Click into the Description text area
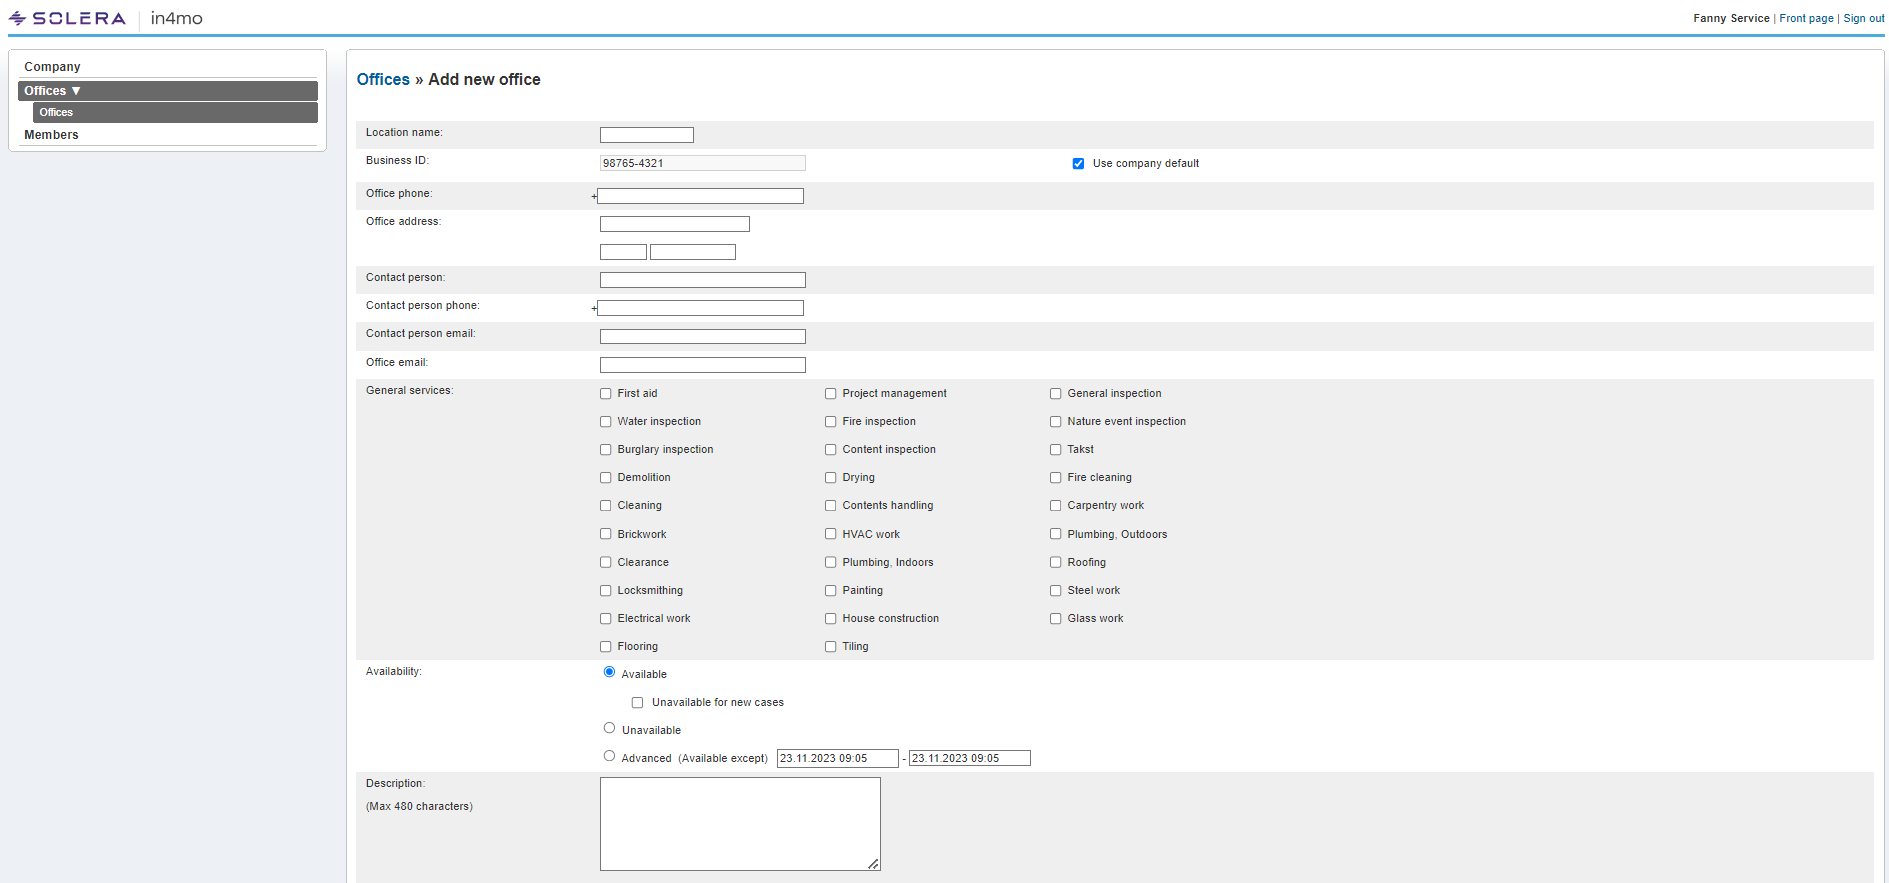Image resolution: width=1889 pixels, height=883 pixels. coord(739,823)
